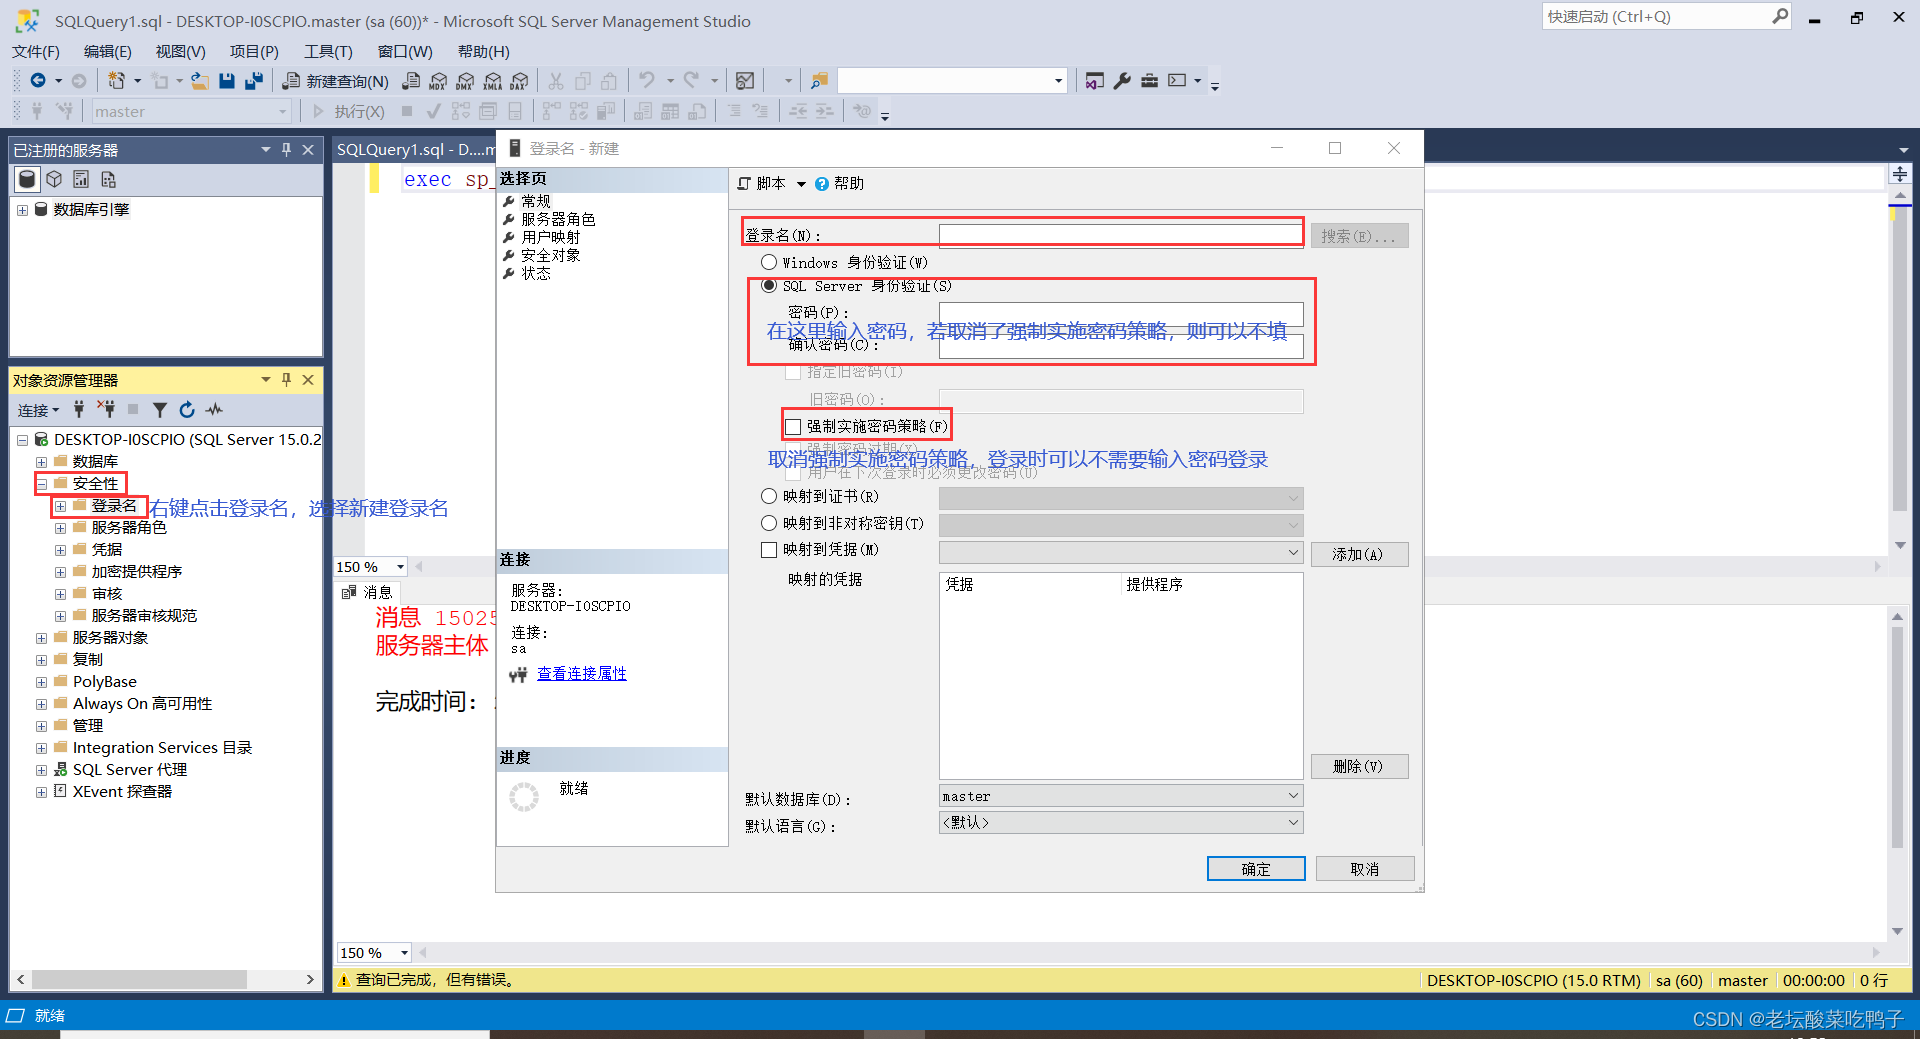Click the Filter funnel icon
The width and height of the screenshot is (1920, 1039).
160,409
